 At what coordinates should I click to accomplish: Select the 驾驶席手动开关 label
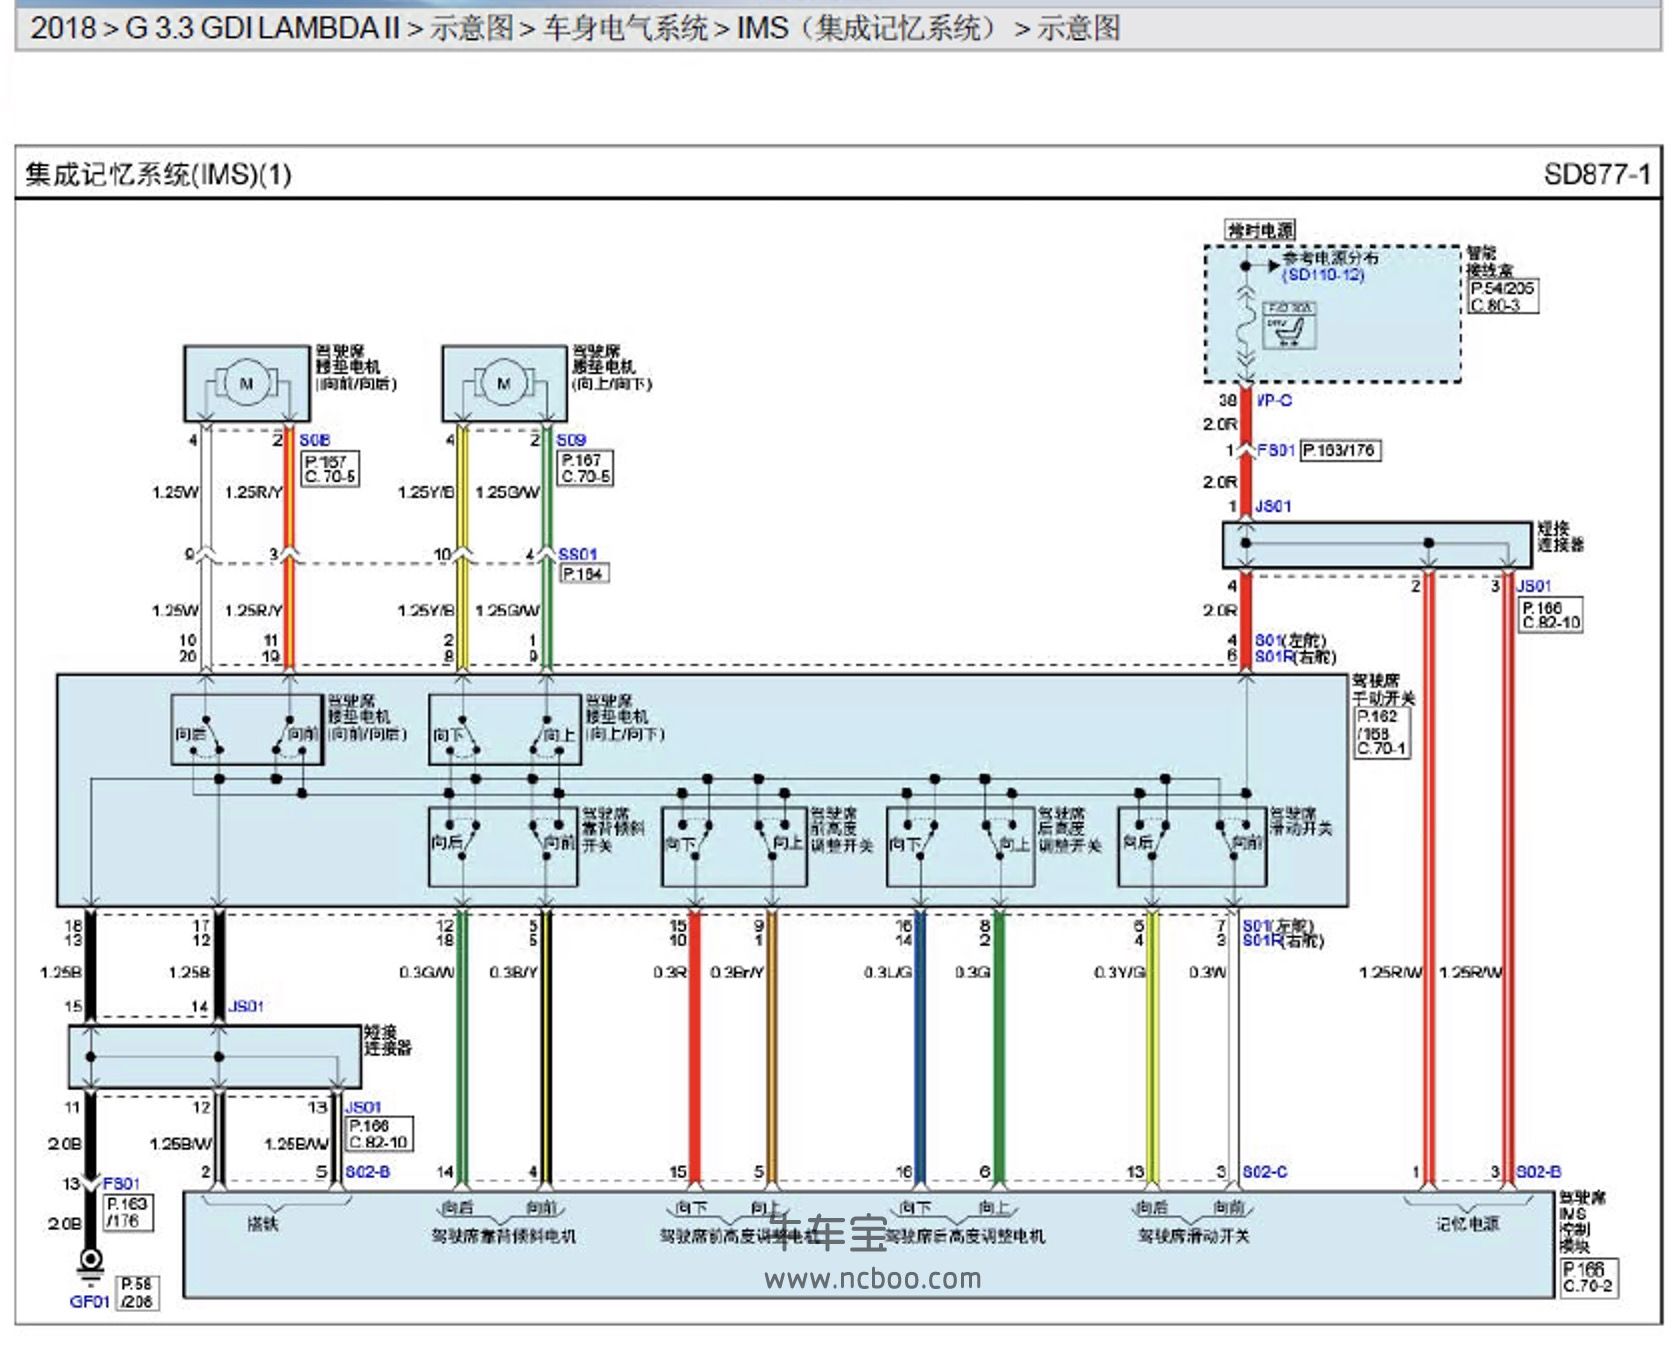[1383, 689]
